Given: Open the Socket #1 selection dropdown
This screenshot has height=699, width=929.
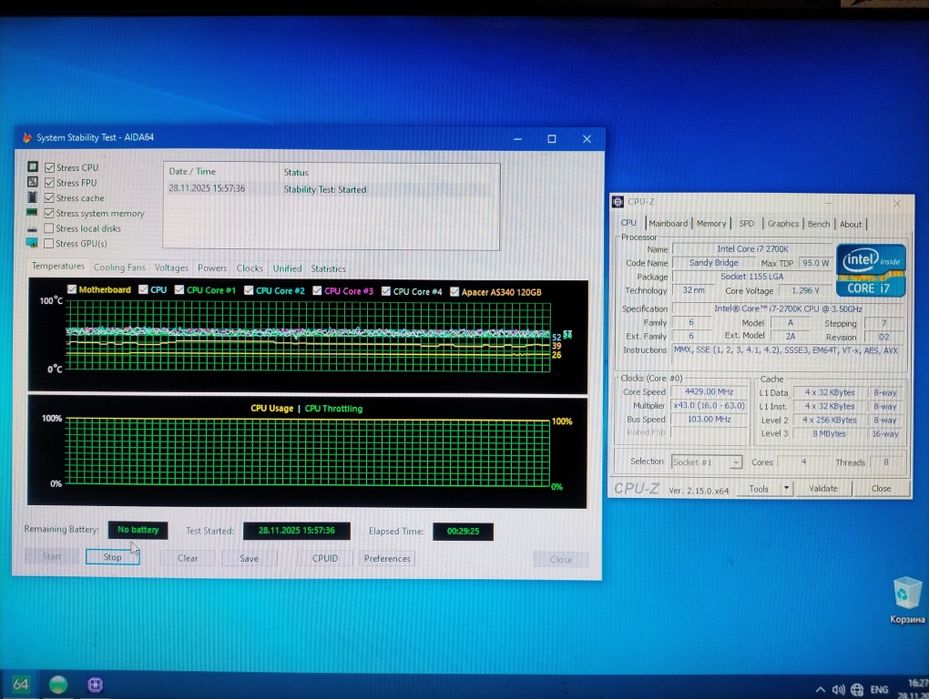Looking at the screenshot, I should [x=706, y=462].
